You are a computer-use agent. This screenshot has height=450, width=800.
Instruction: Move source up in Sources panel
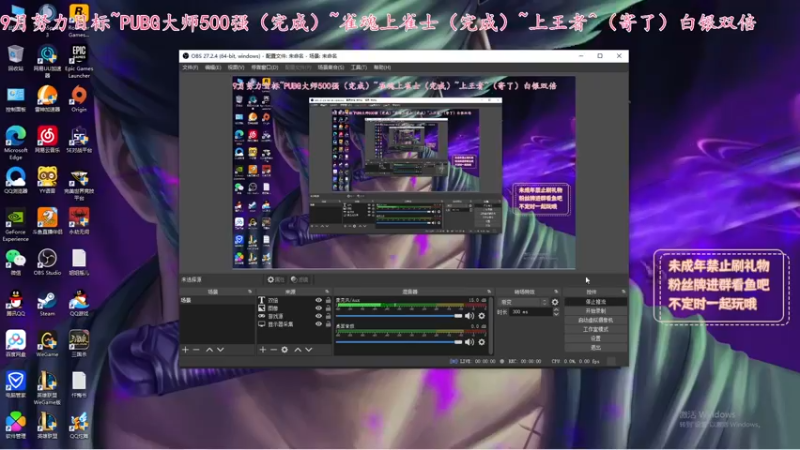coord(297,349)
